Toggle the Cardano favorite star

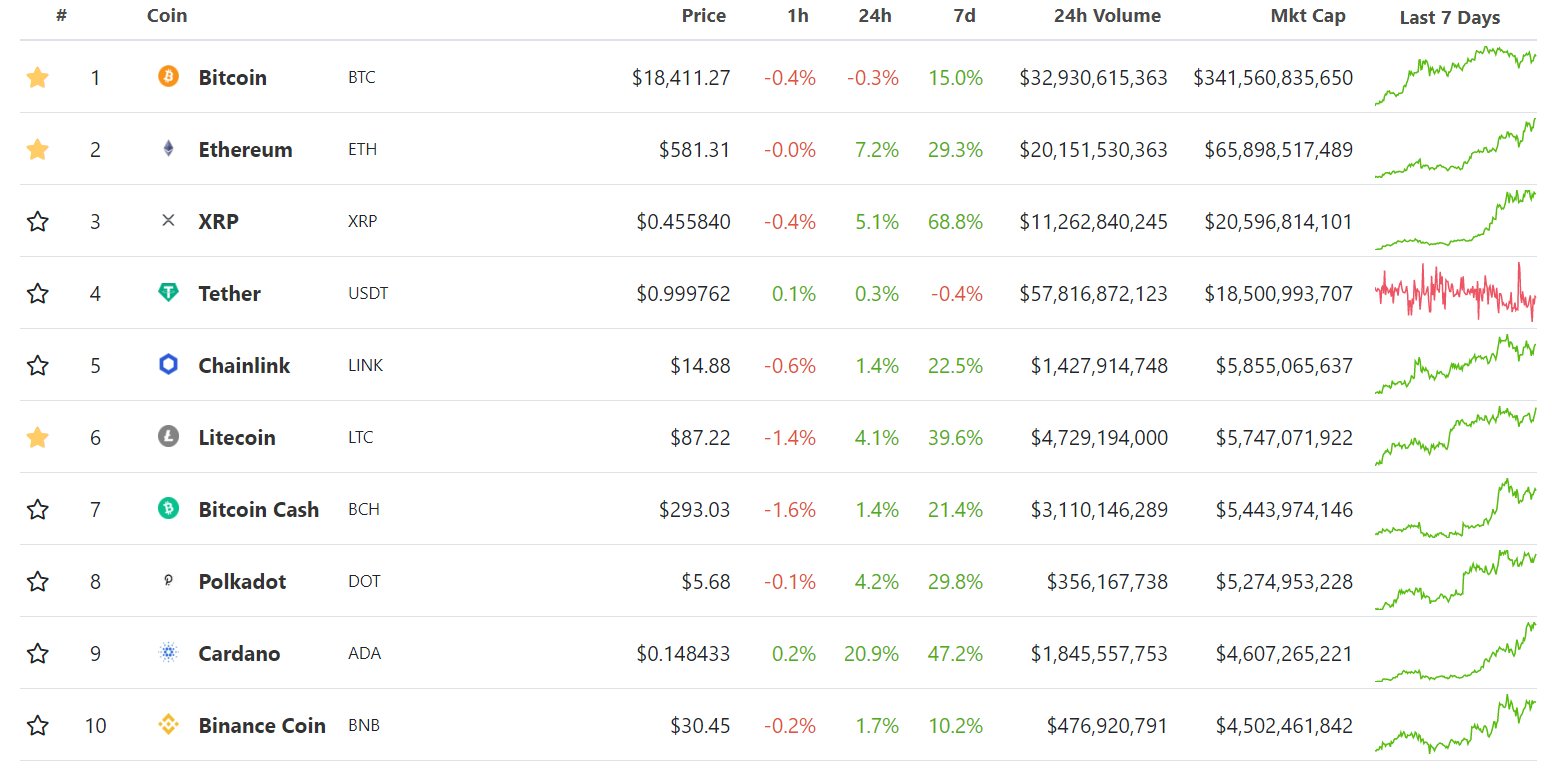37,653
